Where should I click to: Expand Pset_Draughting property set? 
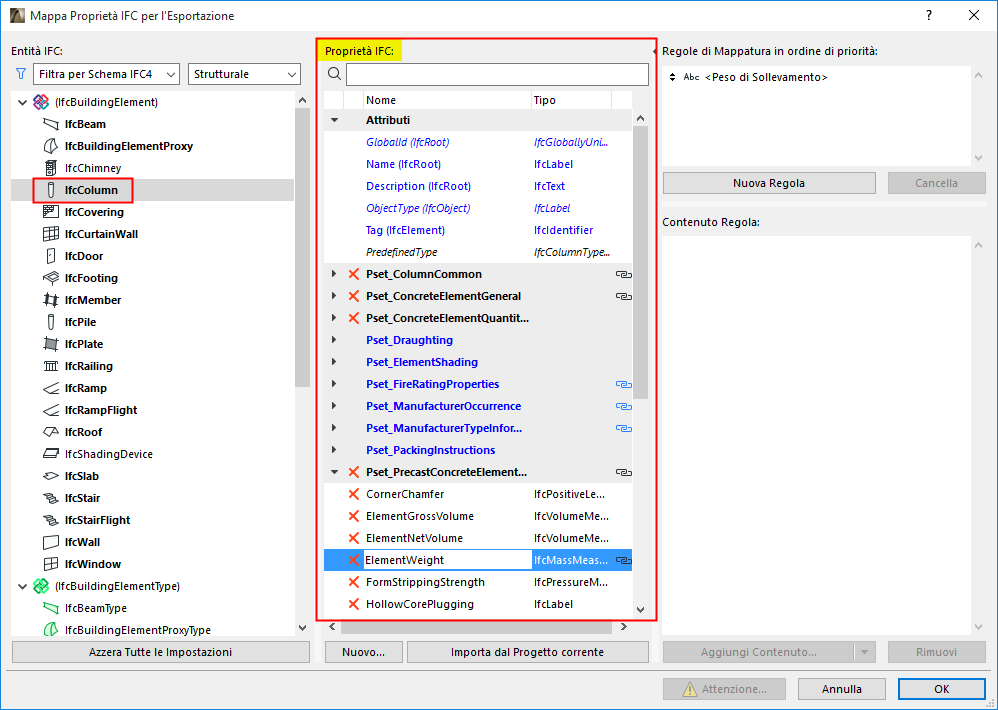click(334, 340)
